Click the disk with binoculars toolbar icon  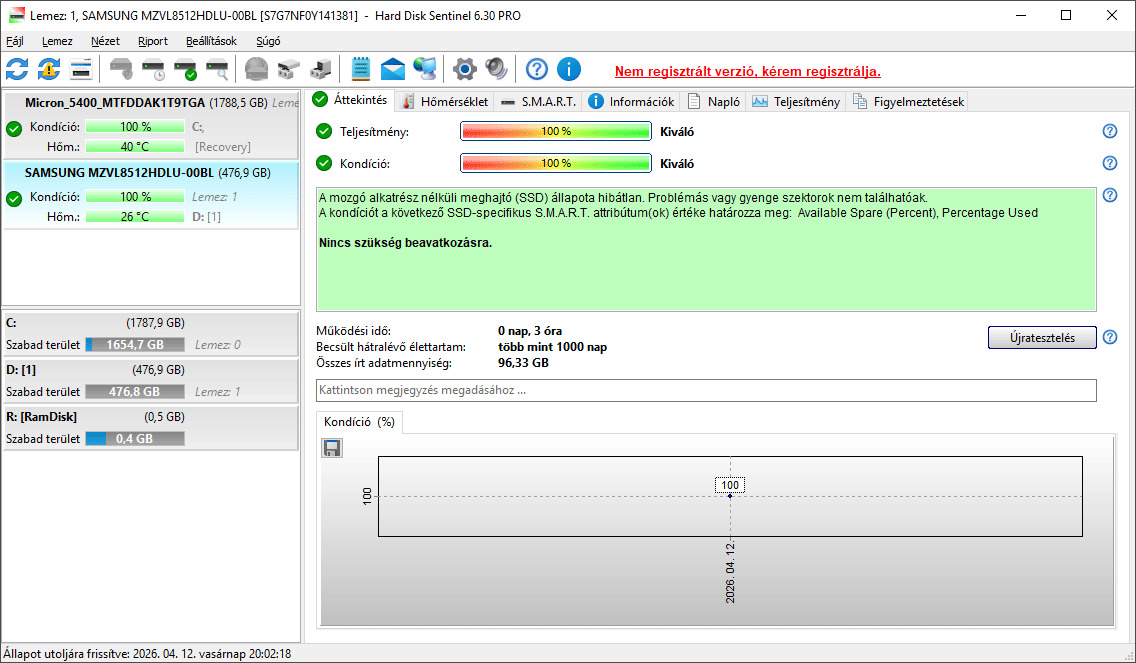coord(288,70)
